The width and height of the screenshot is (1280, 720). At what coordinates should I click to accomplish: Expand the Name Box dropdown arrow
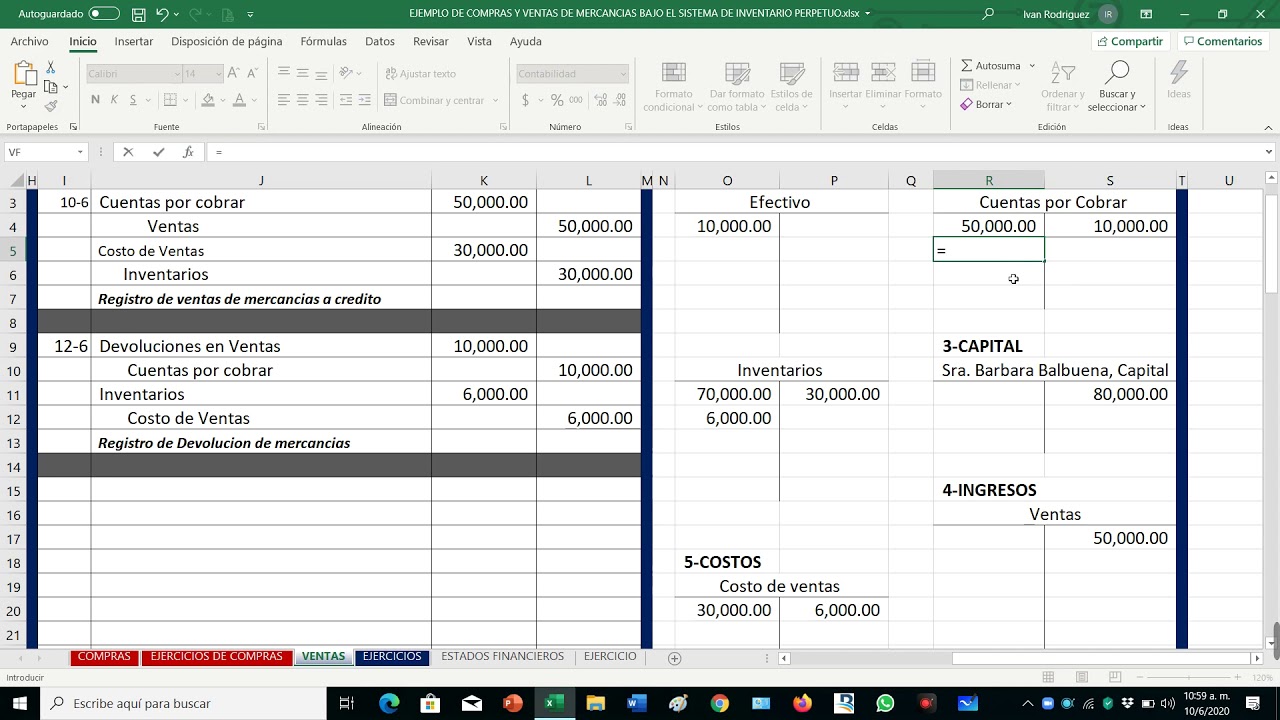click(x=80, y=152)
